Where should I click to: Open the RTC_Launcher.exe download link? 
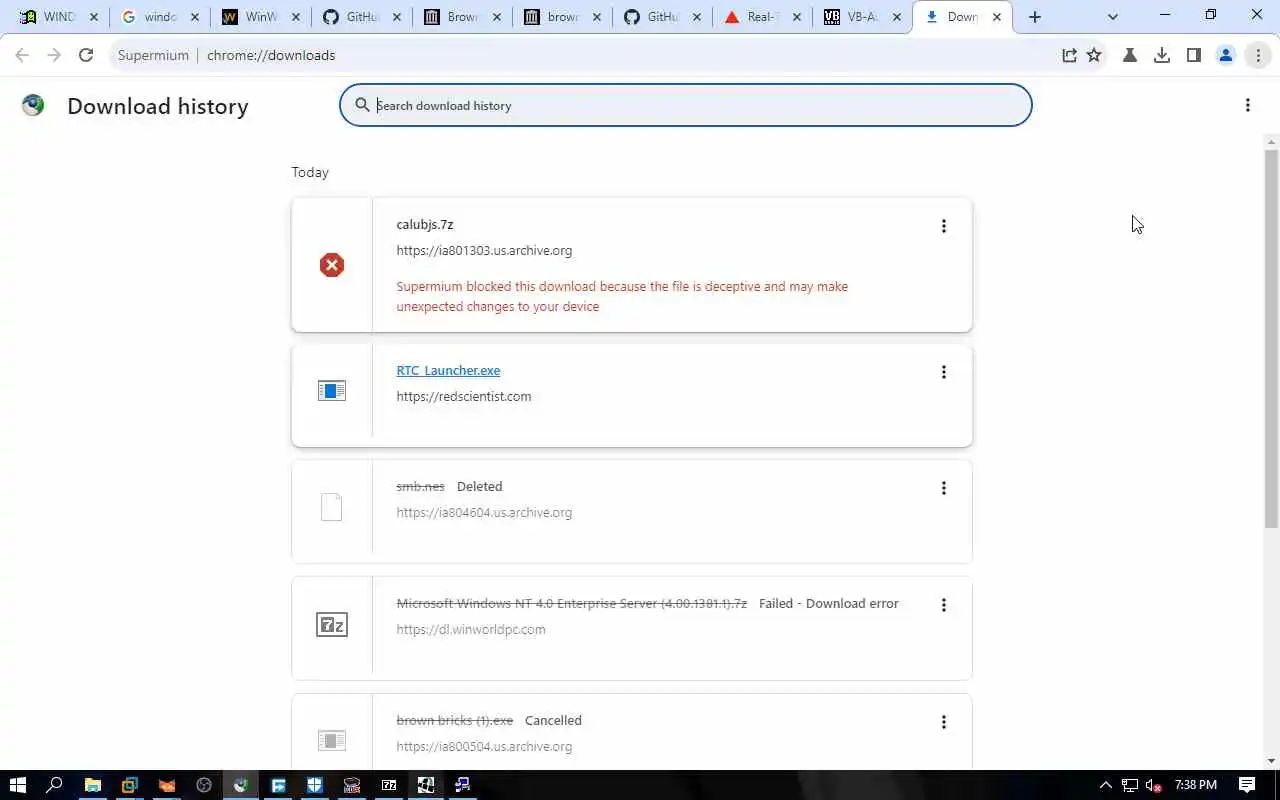coord(448,370)
